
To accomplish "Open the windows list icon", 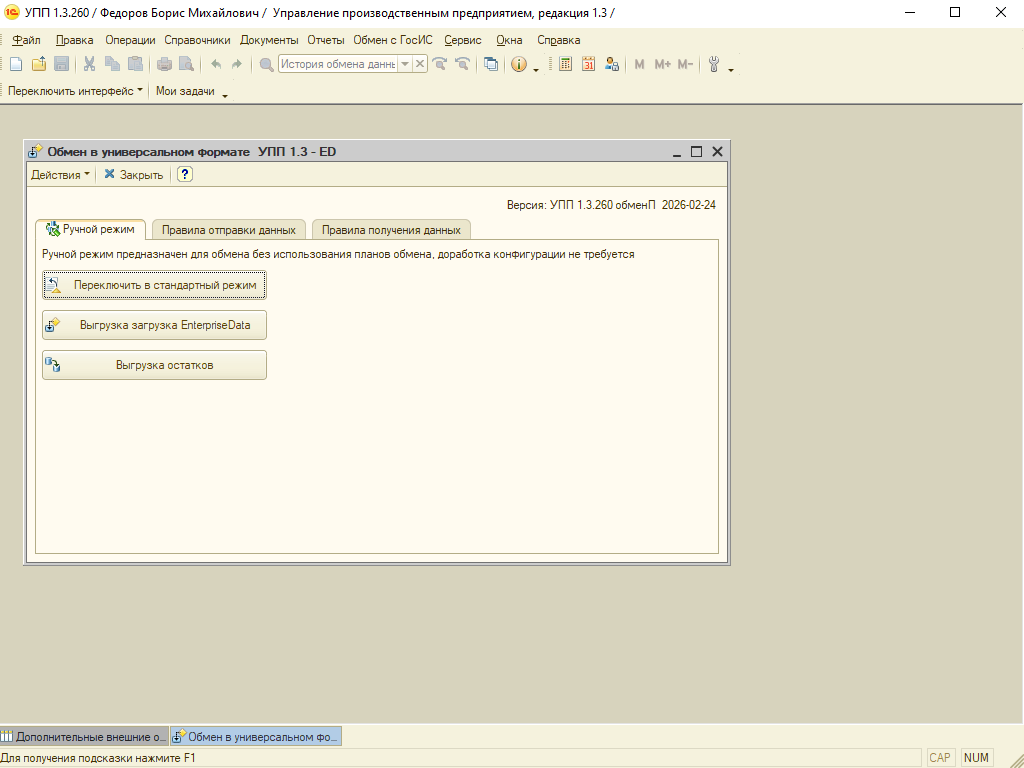I will coord(491,64).
